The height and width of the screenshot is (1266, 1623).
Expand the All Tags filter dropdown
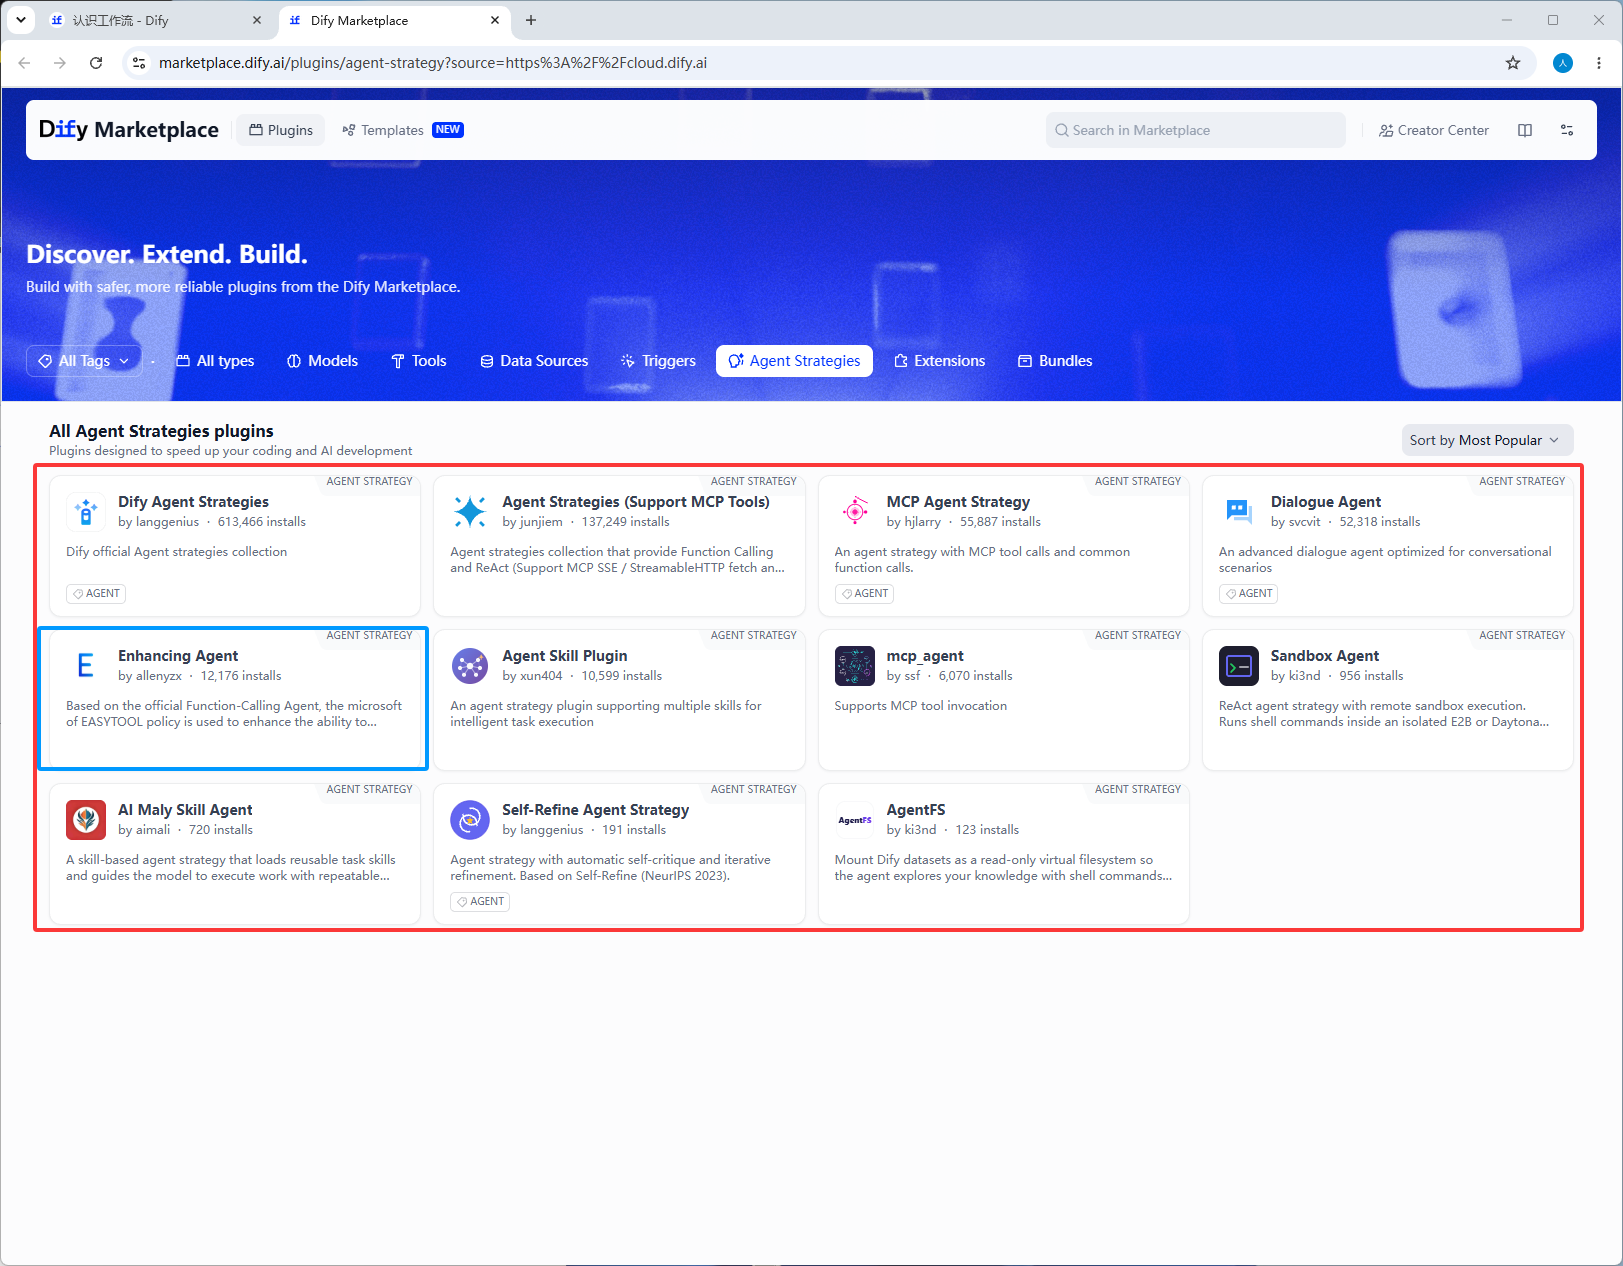84,361
